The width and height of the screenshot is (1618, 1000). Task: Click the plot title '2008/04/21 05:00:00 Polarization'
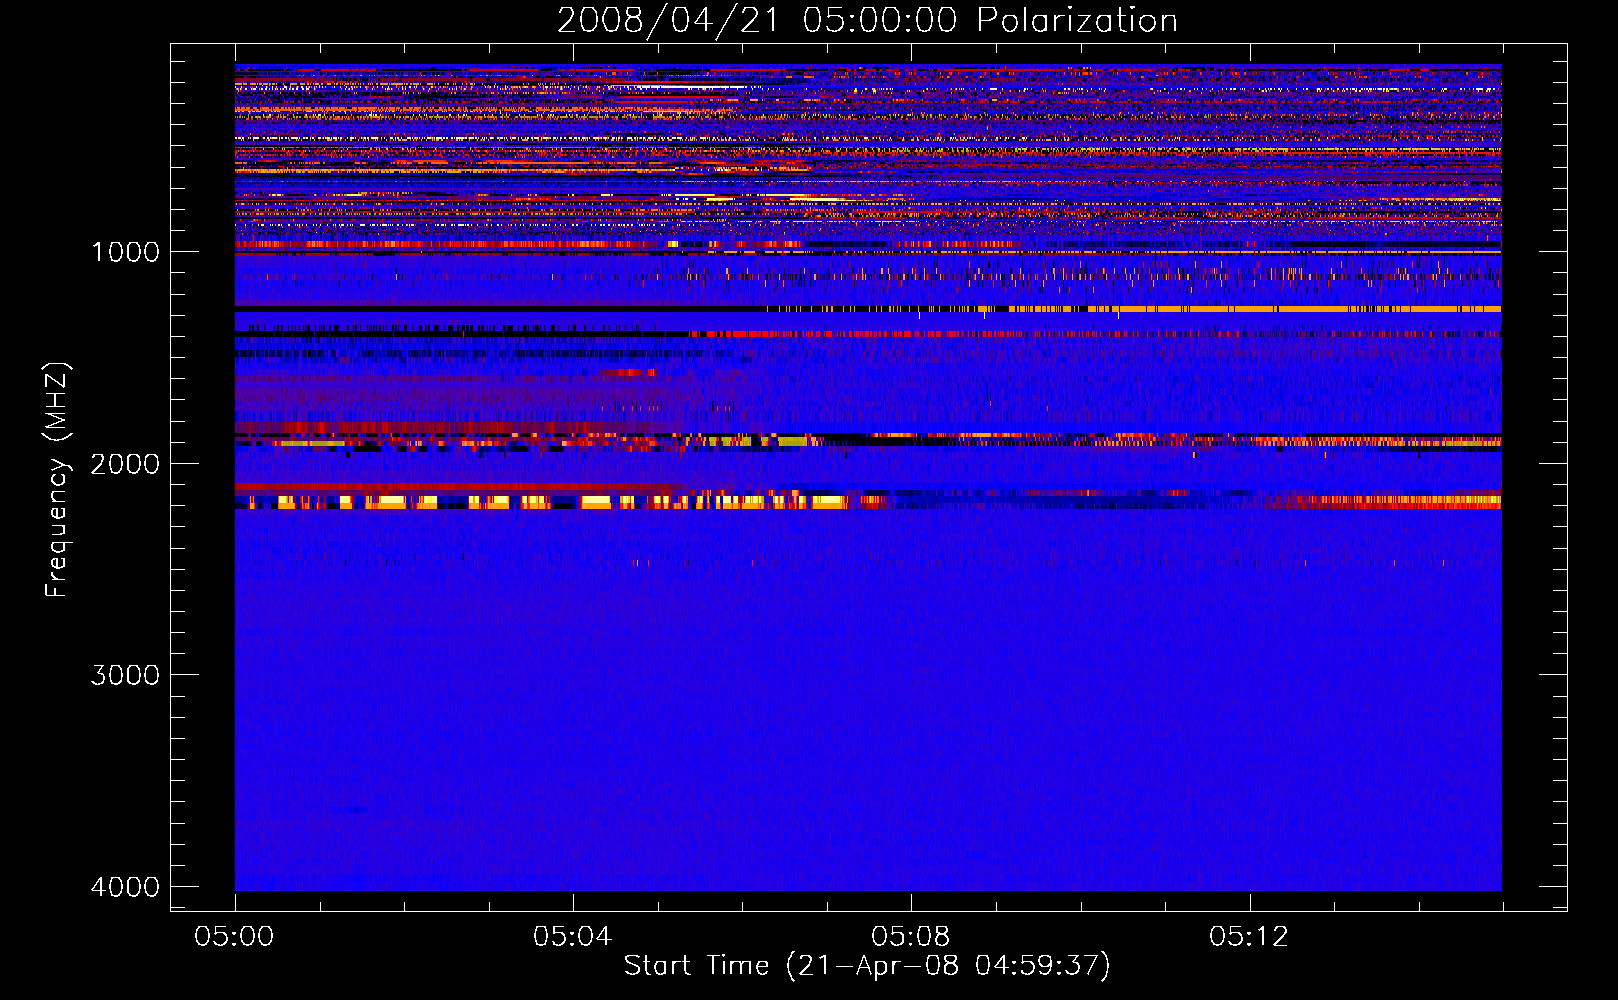tap(867, 20)
